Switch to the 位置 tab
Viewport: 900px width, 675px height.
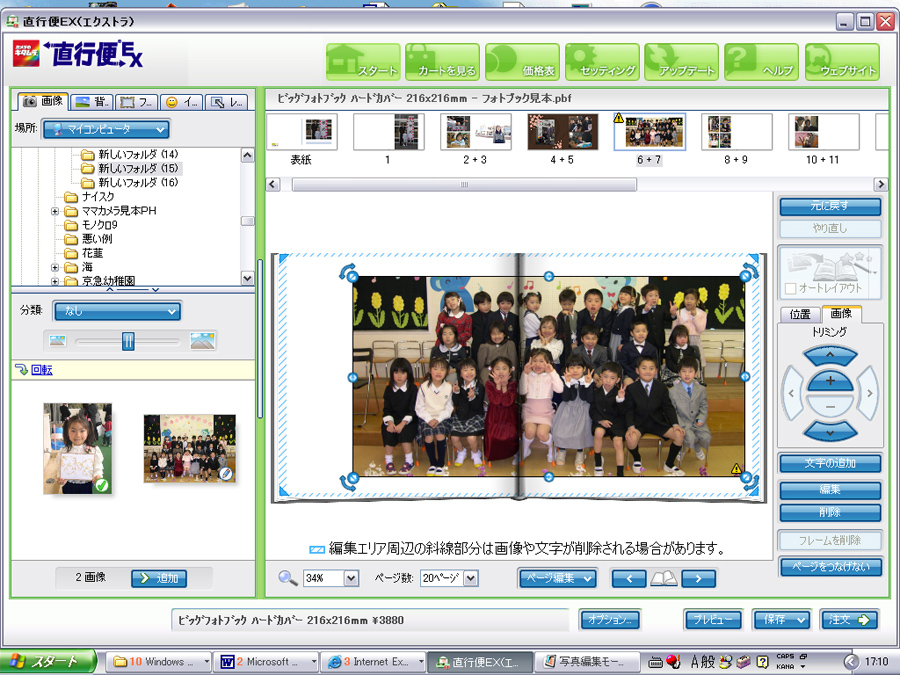(799, 314)
